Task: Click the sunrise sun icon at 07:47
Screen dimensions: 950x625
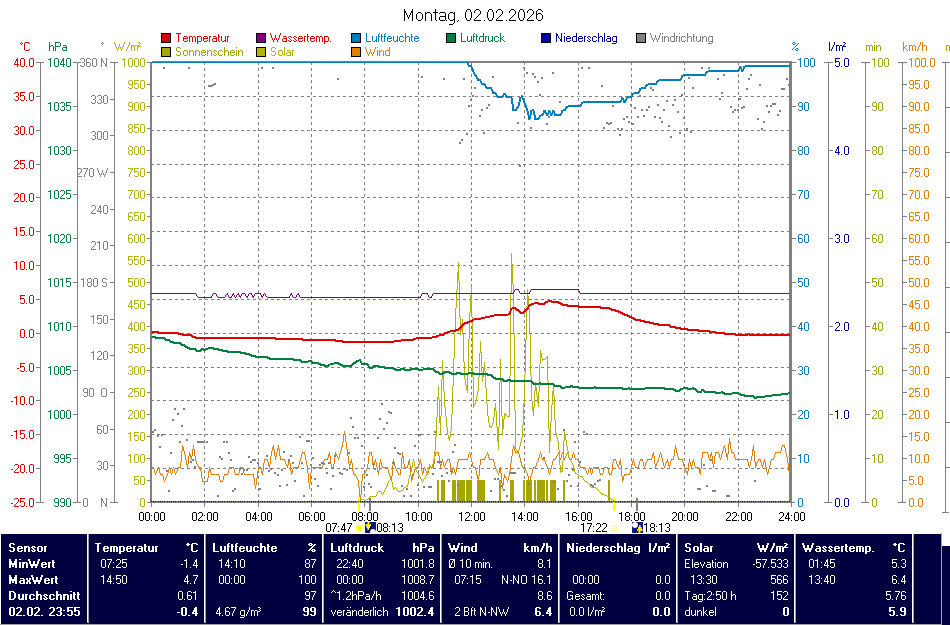Action: [359, 527]
